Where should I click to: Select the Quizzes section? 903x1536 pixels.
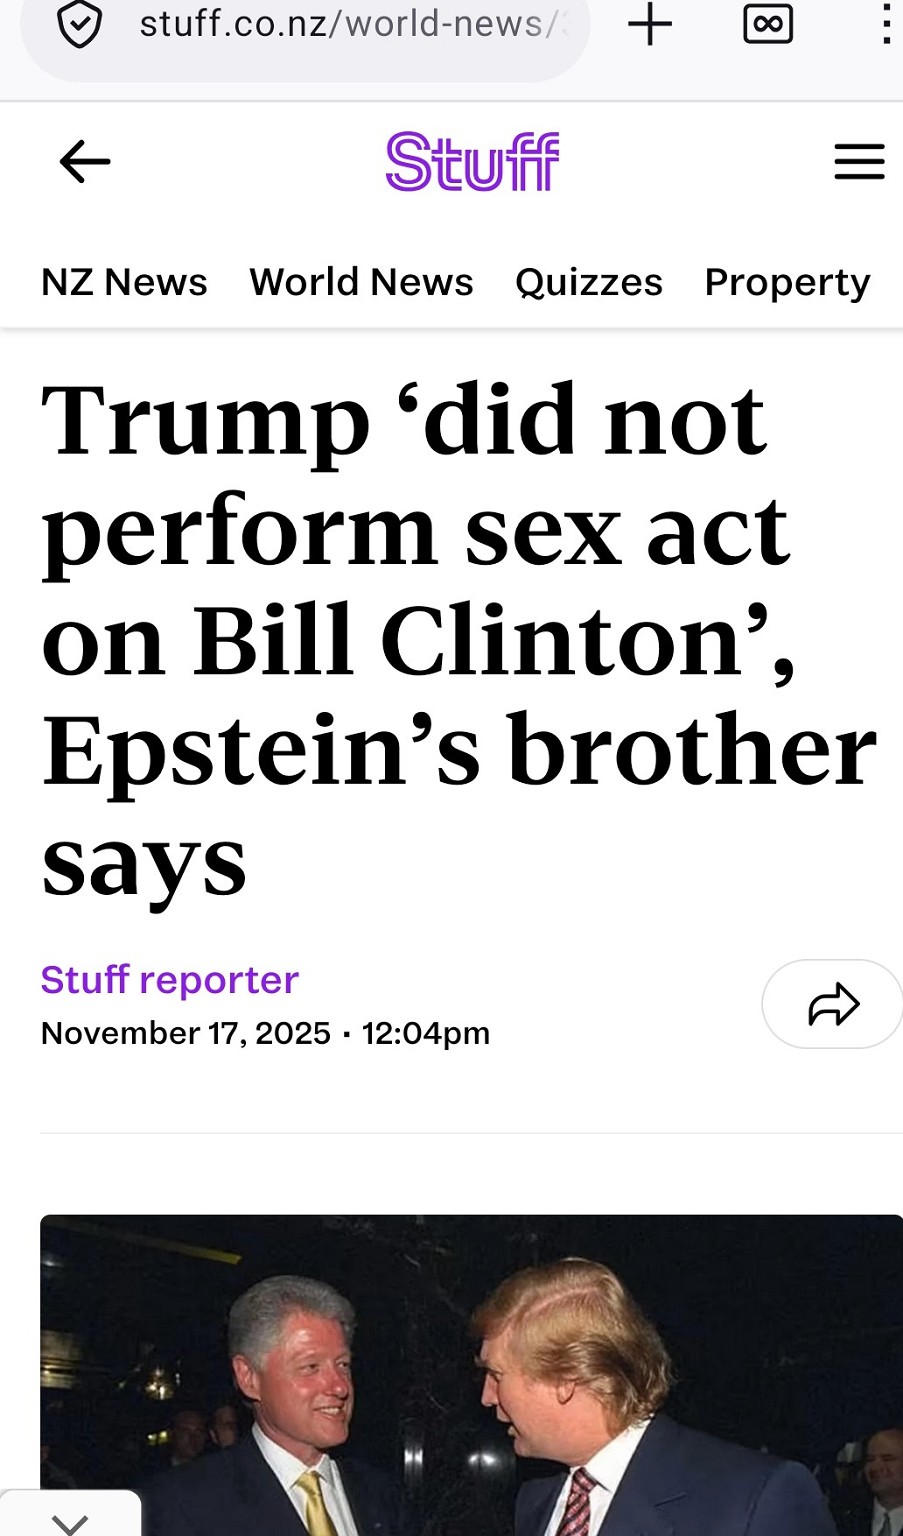[x=588, y=283]
